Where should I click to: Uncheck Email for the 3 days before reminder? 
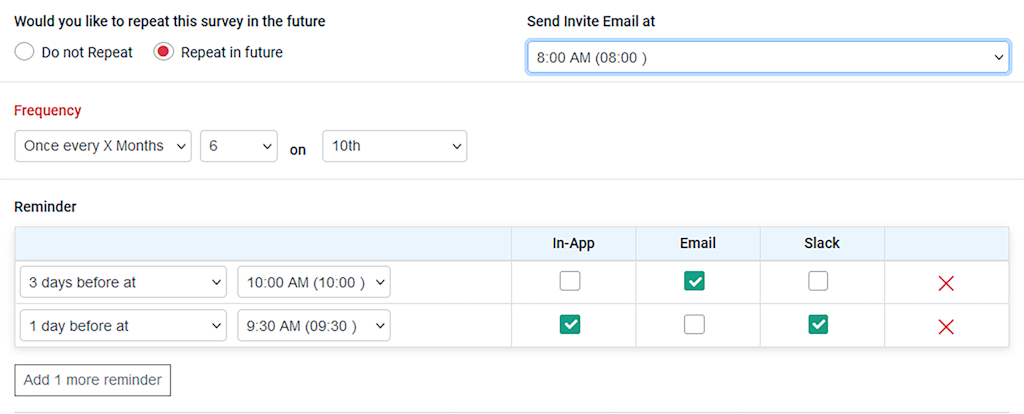pos(694,281)
